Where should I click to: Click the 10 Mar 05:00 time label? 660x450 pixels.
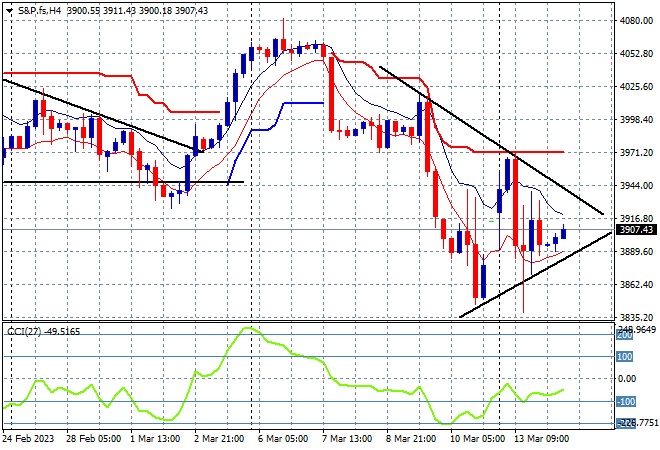pyautogui.click(x=475, y=439)
